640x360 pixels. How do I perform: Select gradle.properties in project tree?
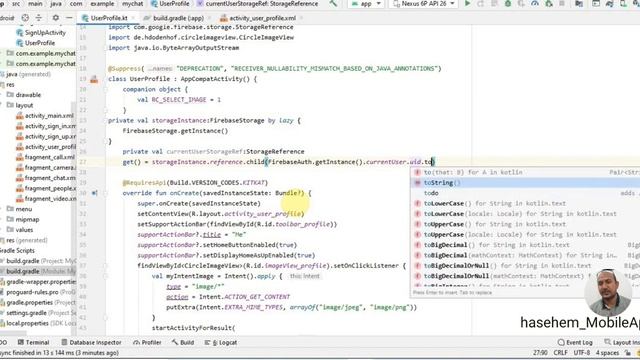pyautogui.click(x=38, y=302)
